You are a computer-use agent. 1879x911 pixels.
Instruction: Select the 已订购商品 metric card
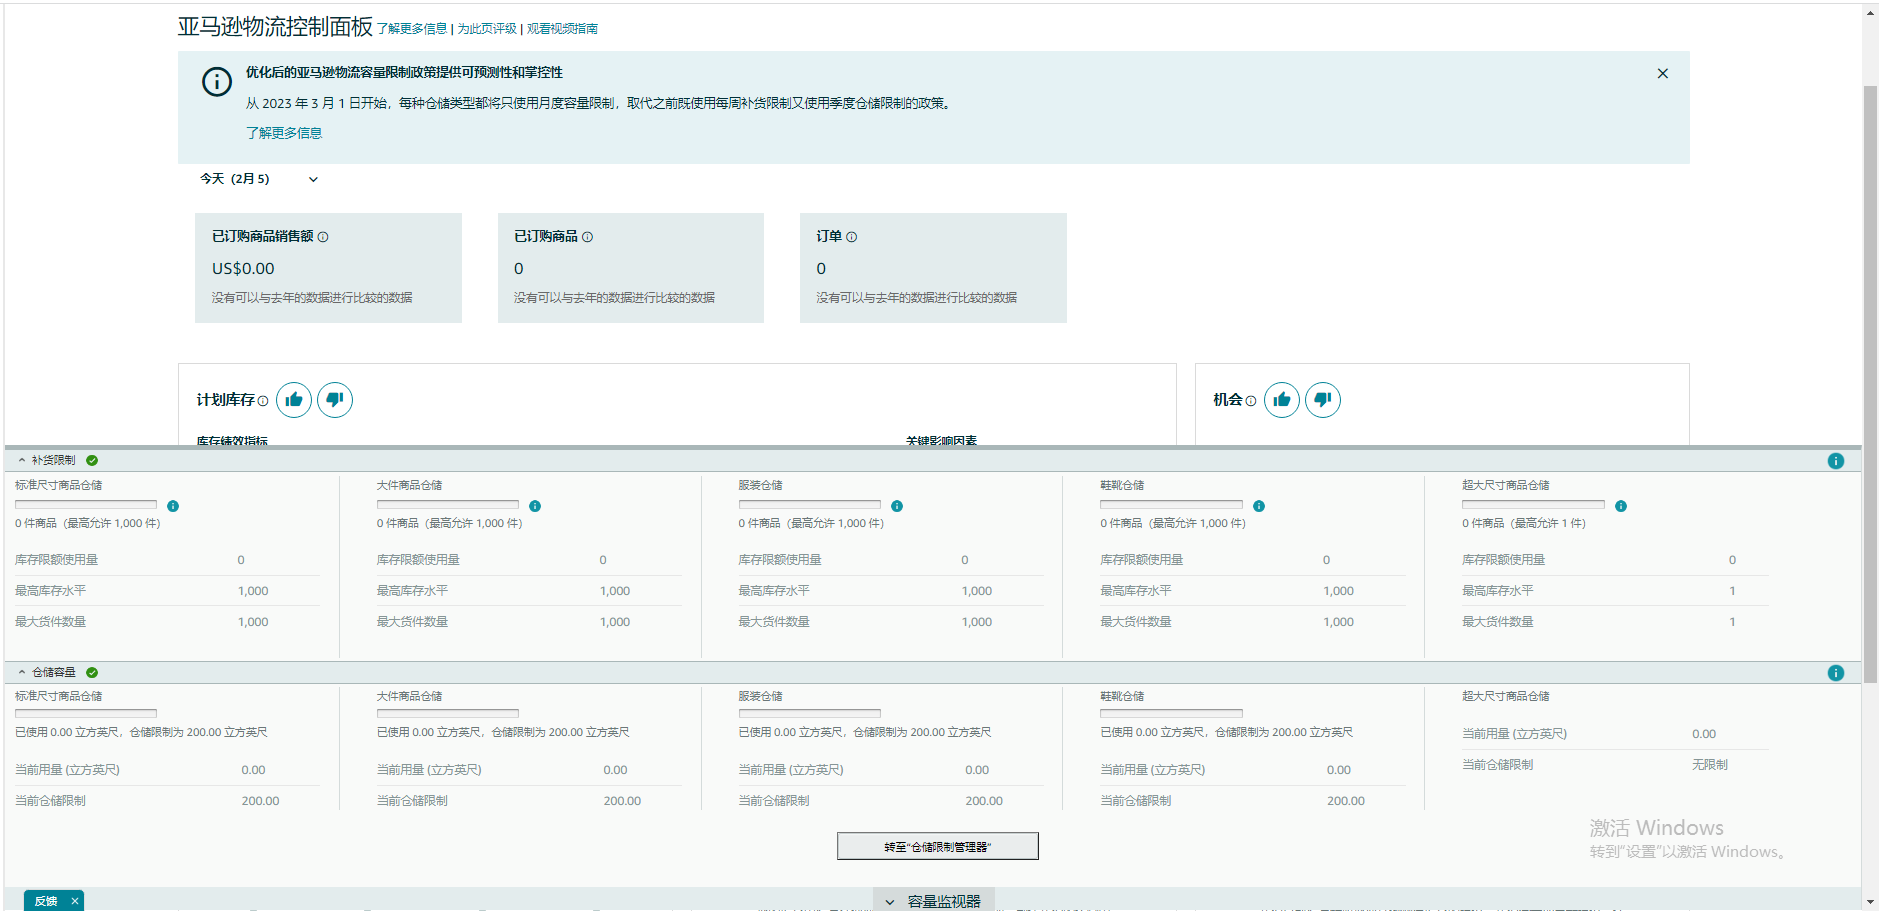click(631, 268)
